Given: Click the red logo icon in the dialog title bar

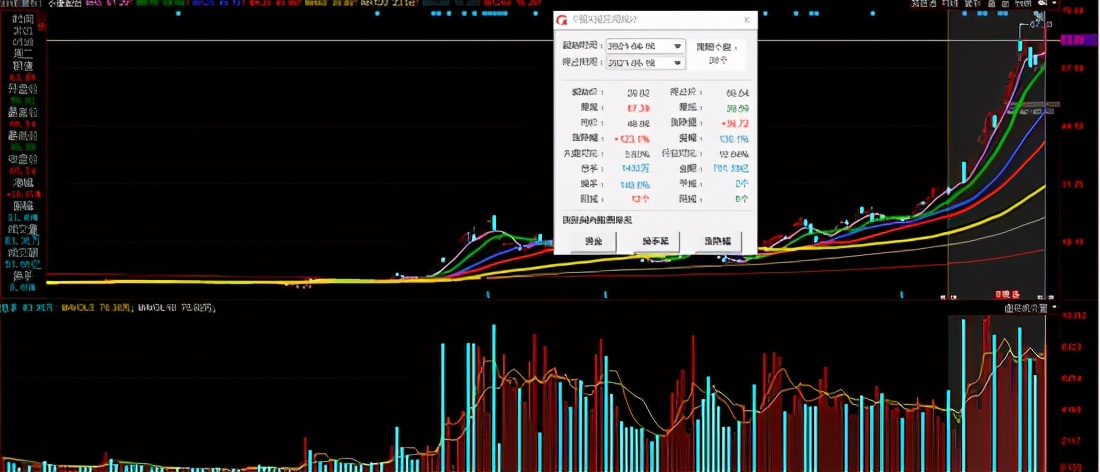Looking at the screenshot, I should tap(563, 20).
